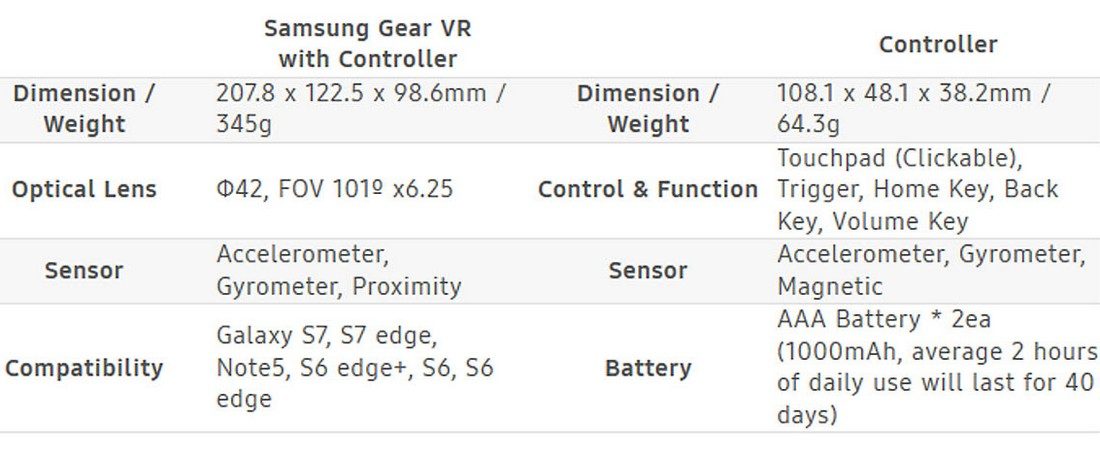This screenshot has width=1100, height=453.
Task: Click the 'Accelerometer, Gyrometer, Magnetic' sensor cell
Action: (930, 270)
